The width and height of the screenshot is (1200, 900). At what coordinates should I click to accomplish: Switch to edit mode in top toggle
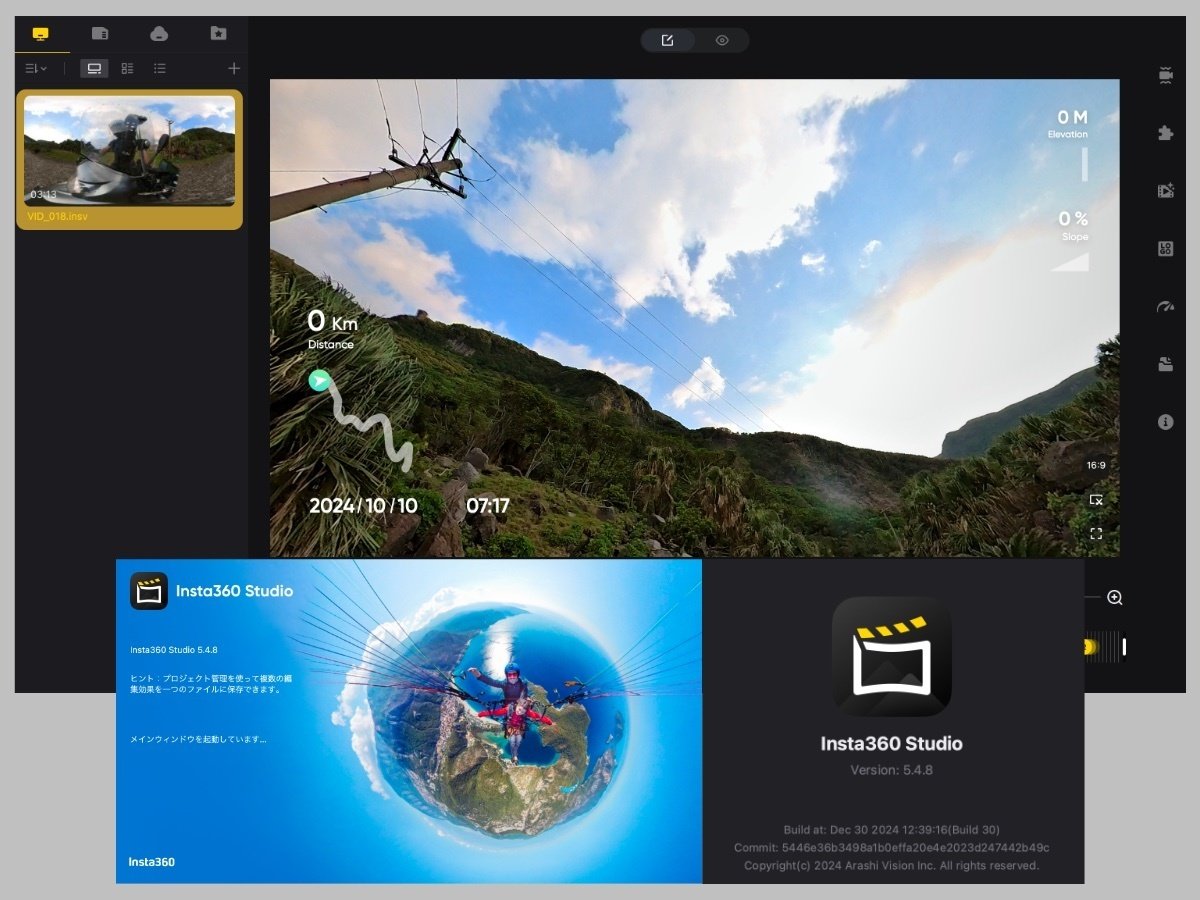[668, 41]
